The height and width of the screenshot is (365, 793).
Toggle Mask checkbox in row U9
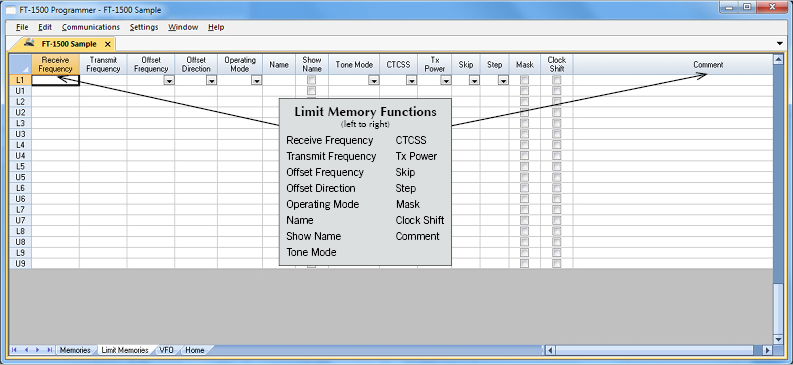pyautogui.click(x=524, y=263)
